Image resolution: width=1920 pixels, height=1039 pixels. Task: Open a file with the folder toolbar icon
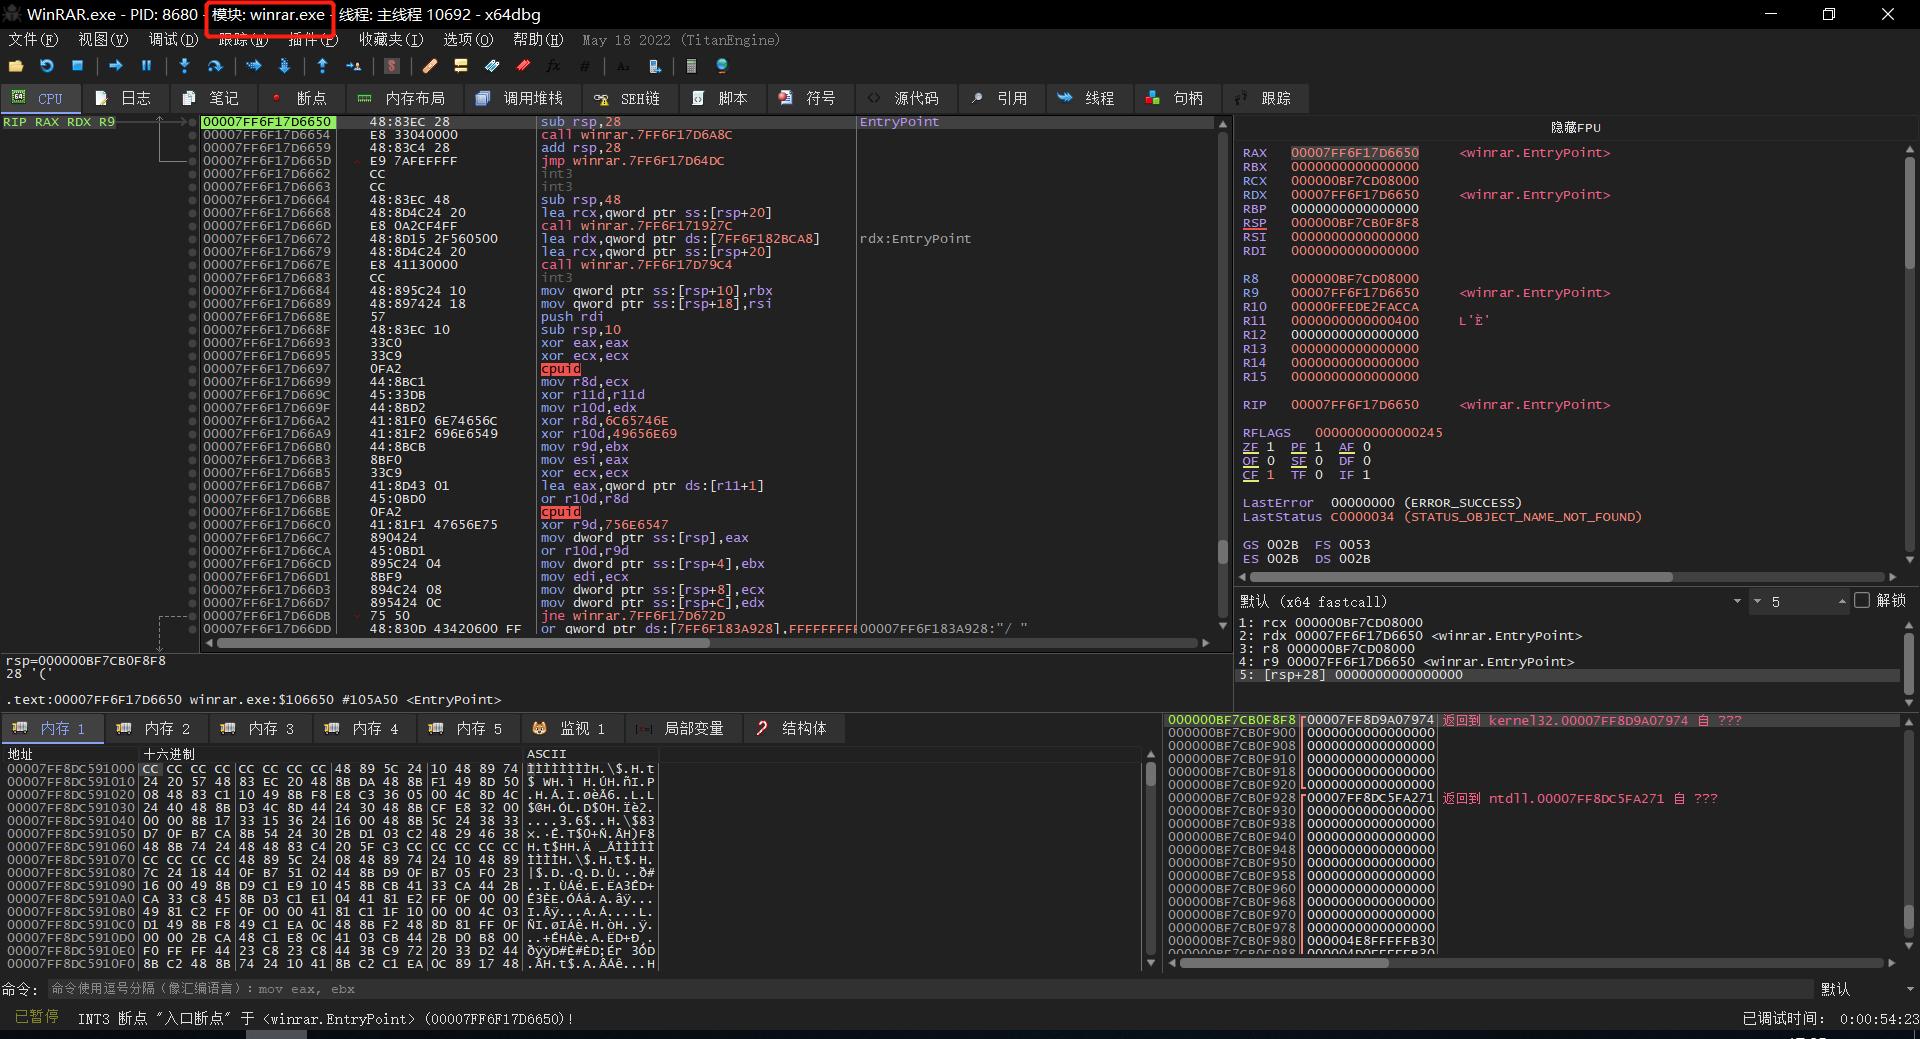pos(16,66)
